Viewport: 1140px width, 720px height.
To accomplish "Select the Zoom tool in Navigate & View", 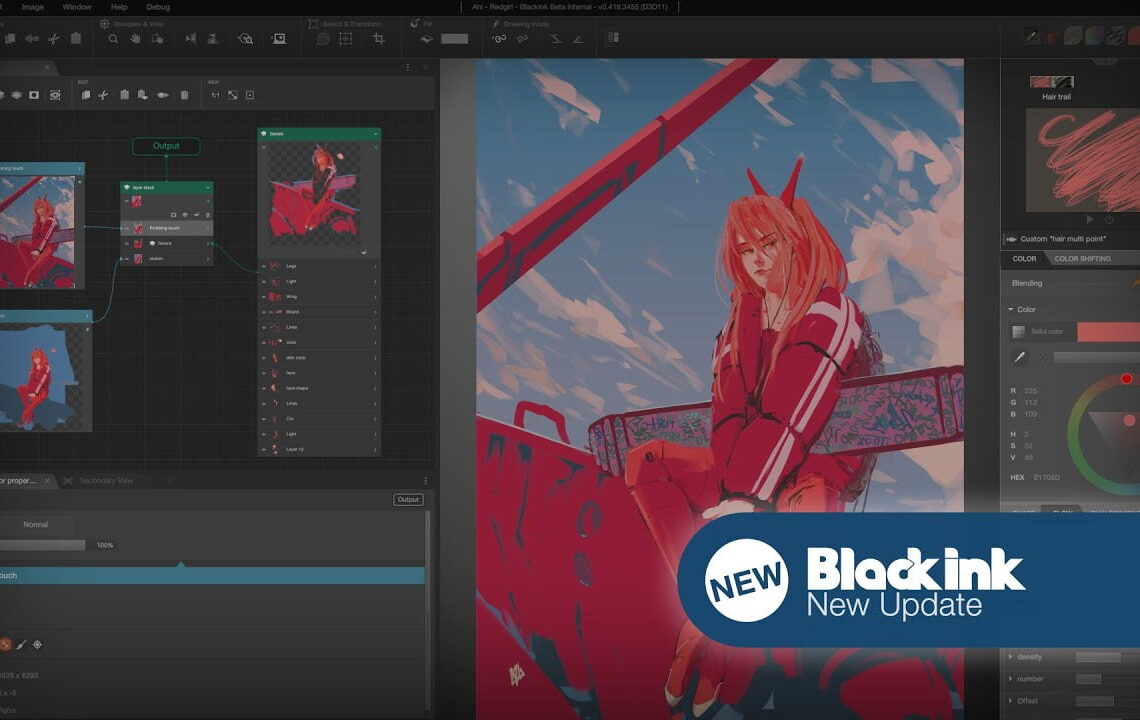I will (113, 38).
